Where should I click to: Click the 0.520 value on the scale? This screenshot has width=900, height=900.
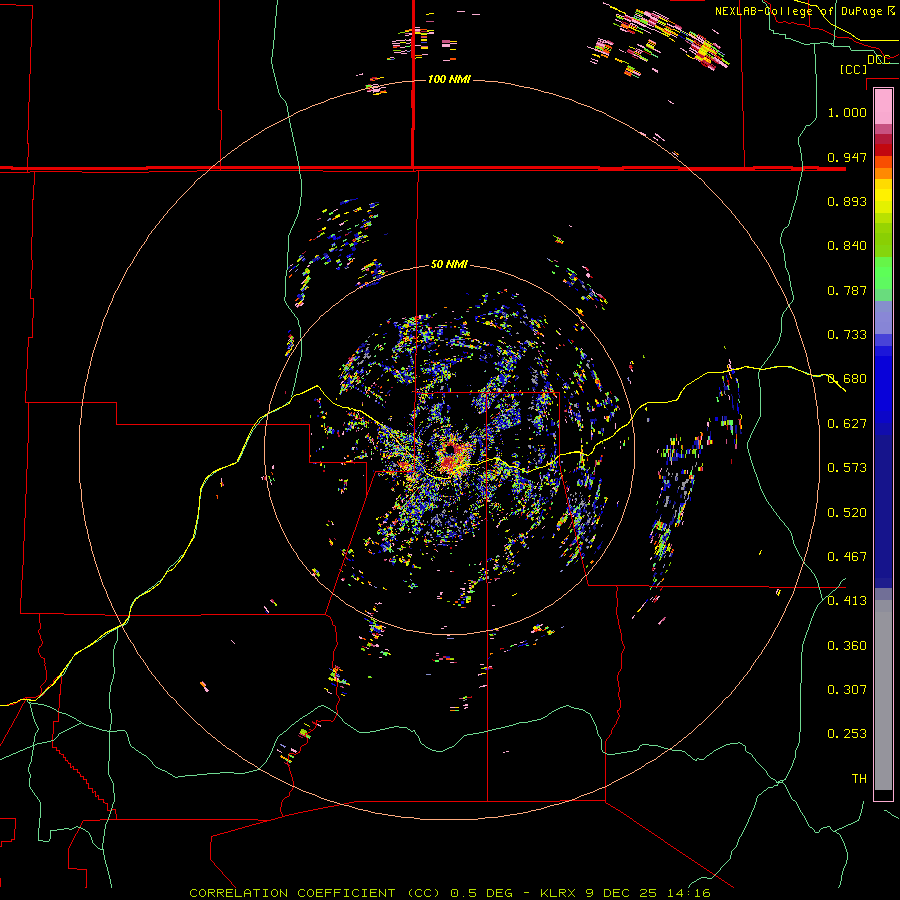[x=847, y=512]
